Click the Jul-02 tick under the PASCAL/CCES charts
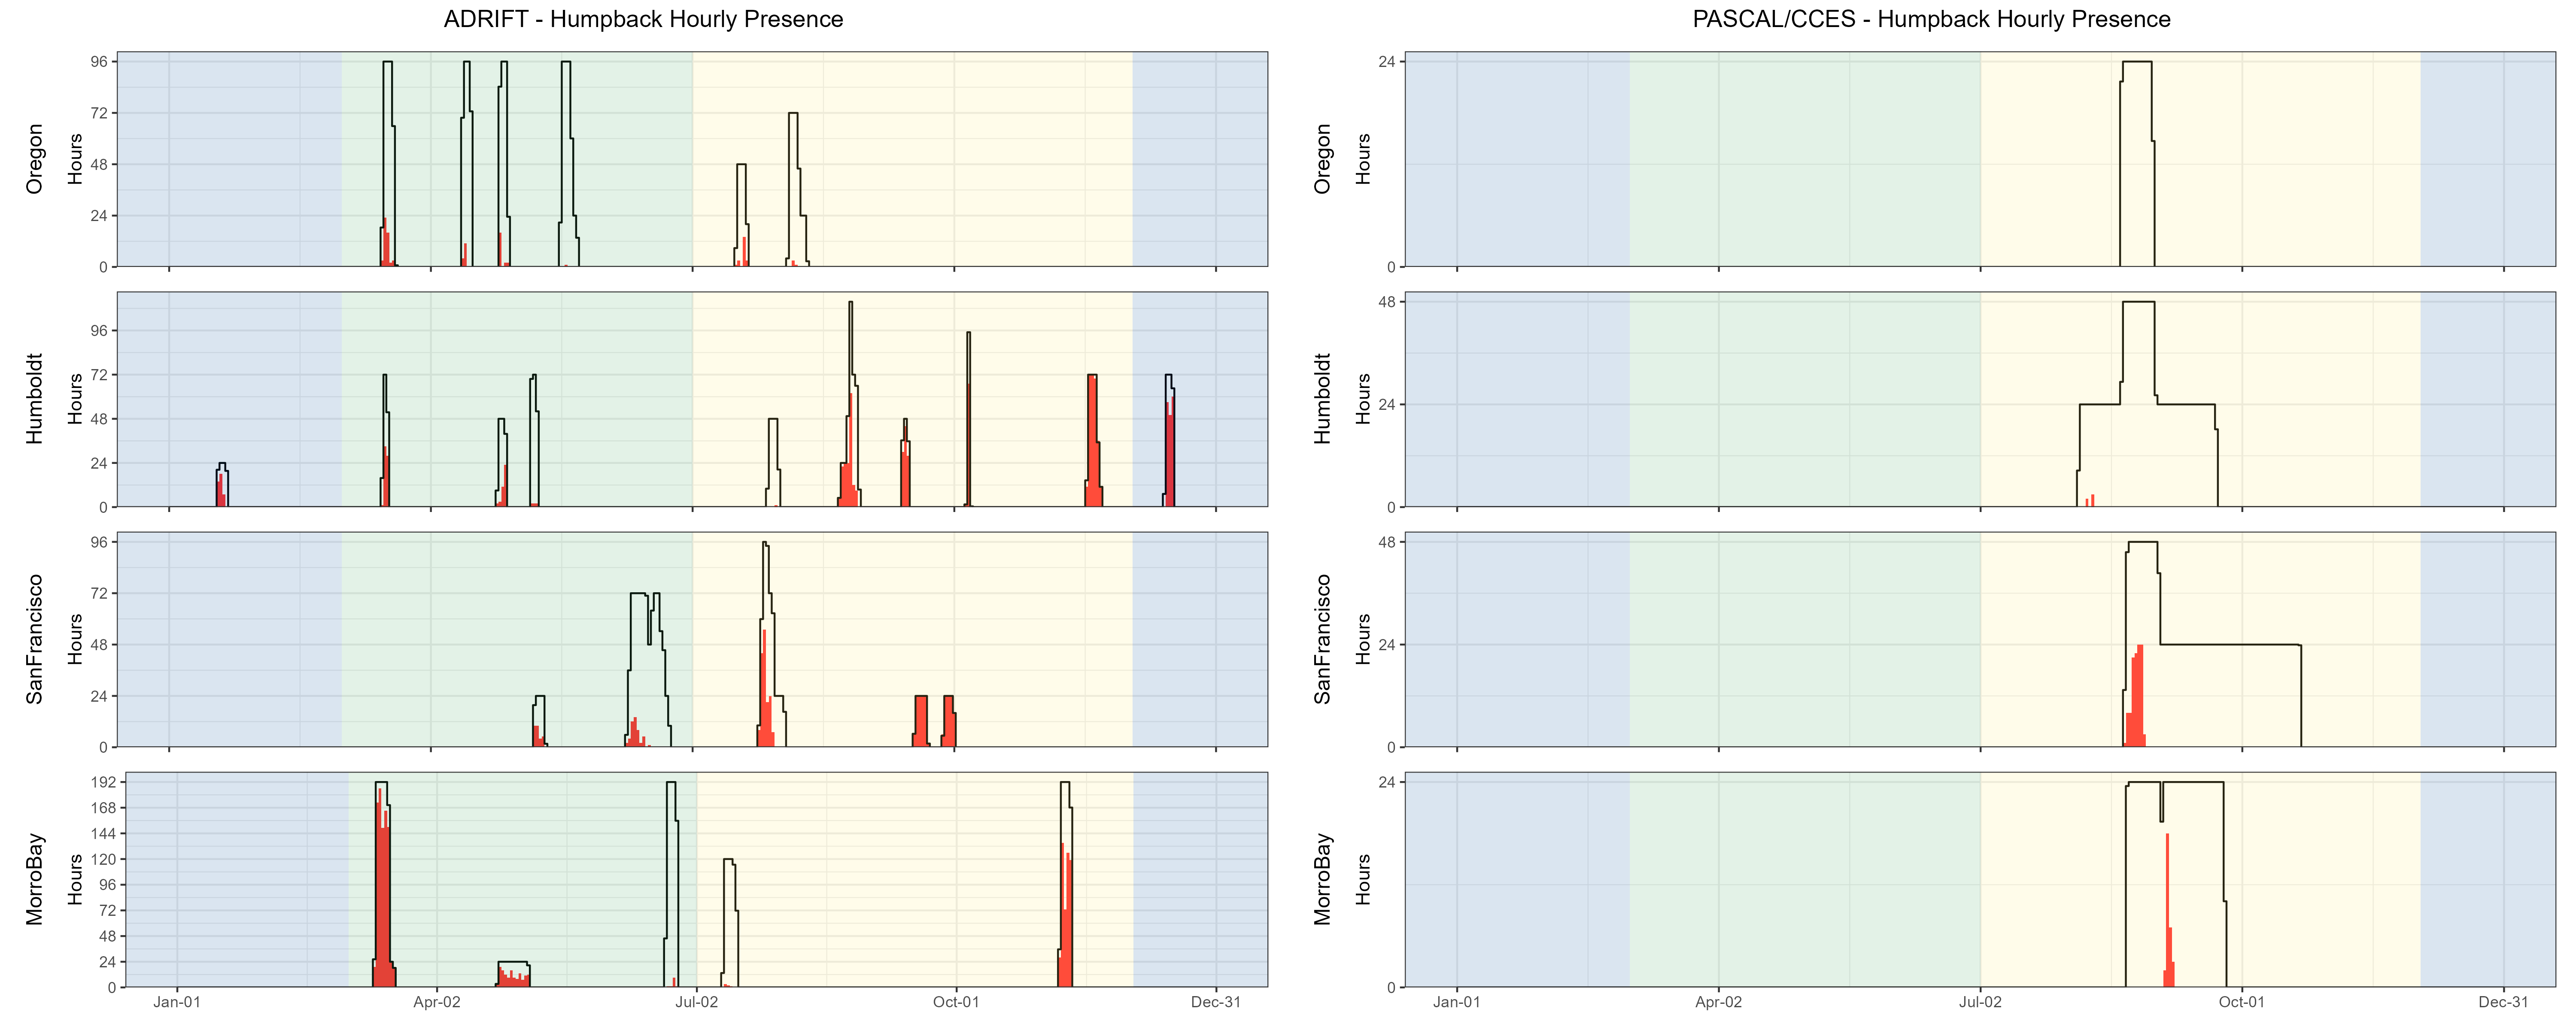 tap(1981, 1002)
